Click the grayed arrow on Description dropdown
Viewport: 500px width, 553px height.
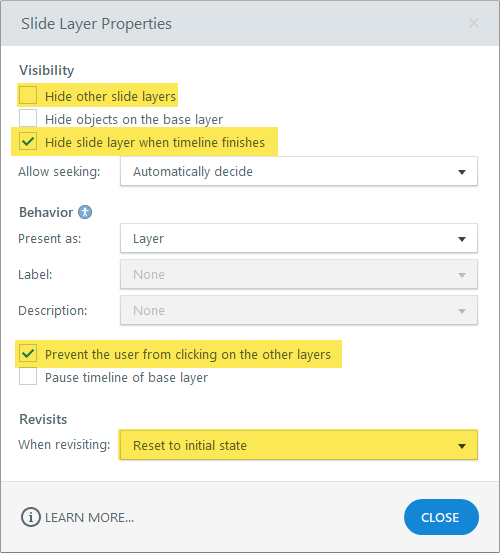pyautogui.click(x=462, y=311)
